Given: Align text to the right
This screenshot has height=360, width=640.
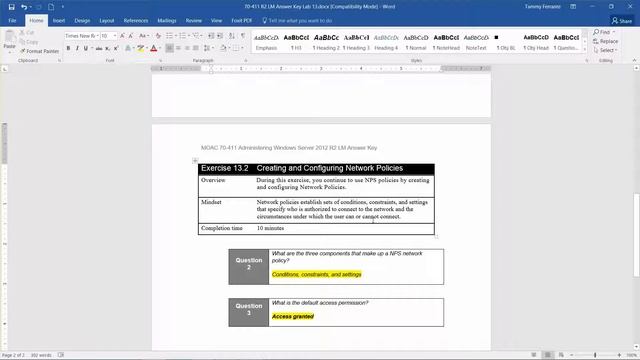Looking at the screenshot, I should [x=187, y=48].
